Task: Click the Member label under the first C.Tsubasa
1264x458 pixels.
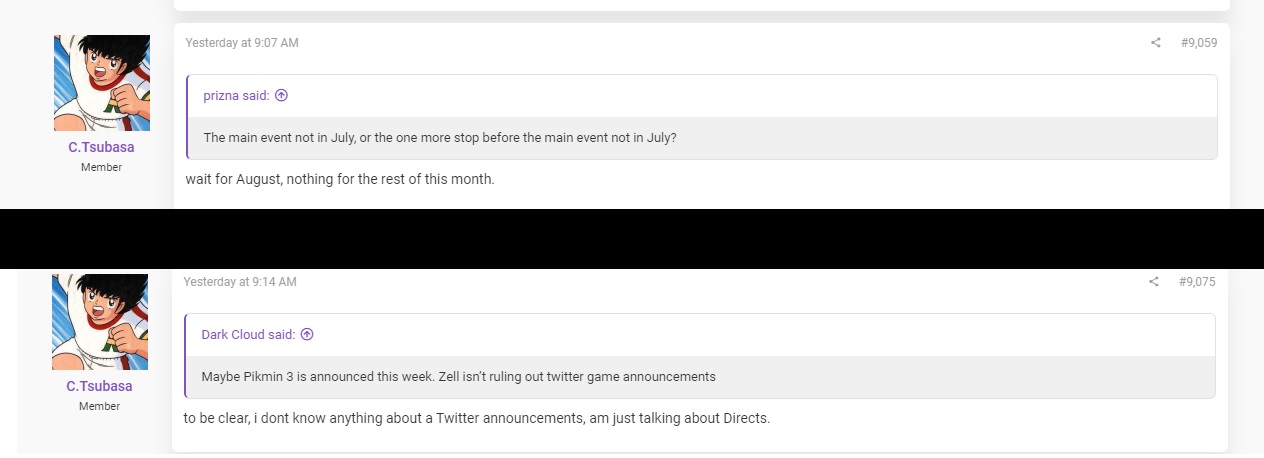Action: click(101, 167)
